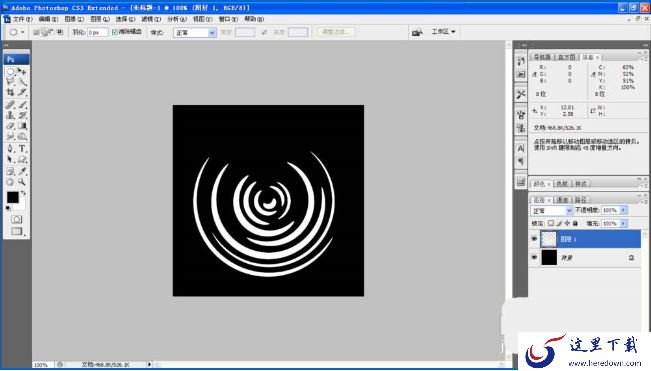Image resolution: width=651 pixels, height=371 pixels.
Task: Hide the selected blue-highlighted layer via its eye icon
Action: (534, 239)
